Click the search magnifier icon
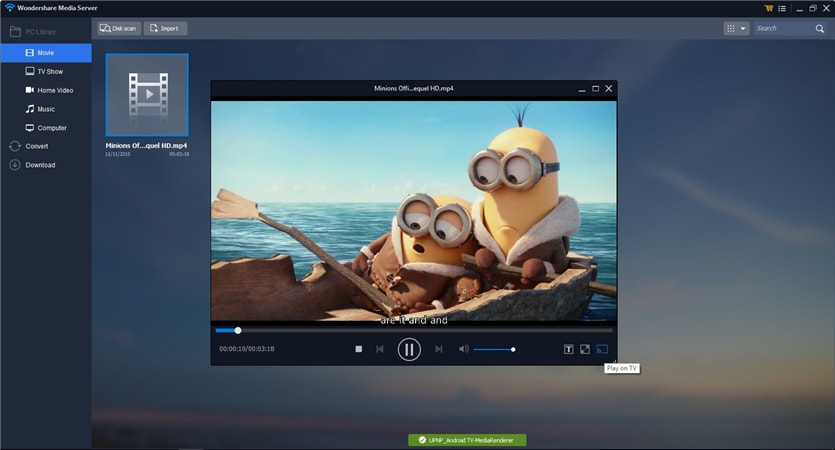Viewport: 835px width, 450px height. [x=820, y=28]
